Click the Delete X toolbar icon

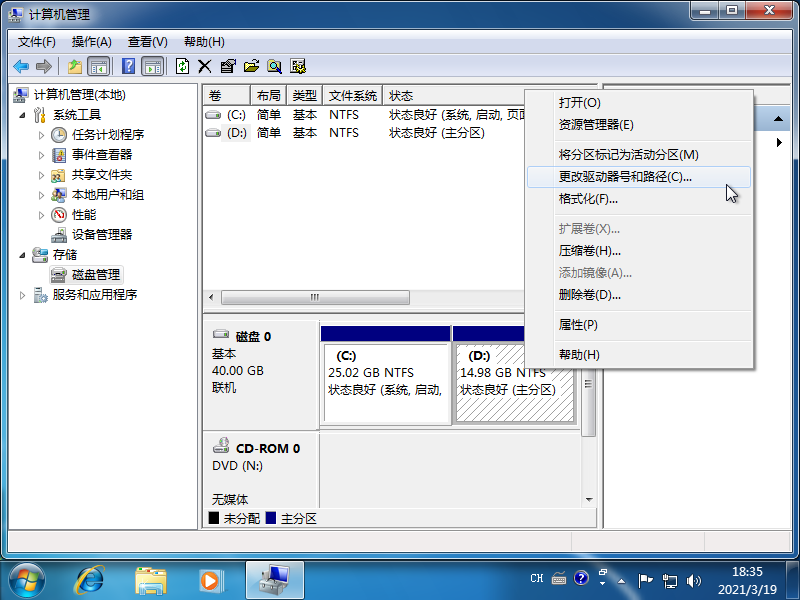[x=205, y=66]
